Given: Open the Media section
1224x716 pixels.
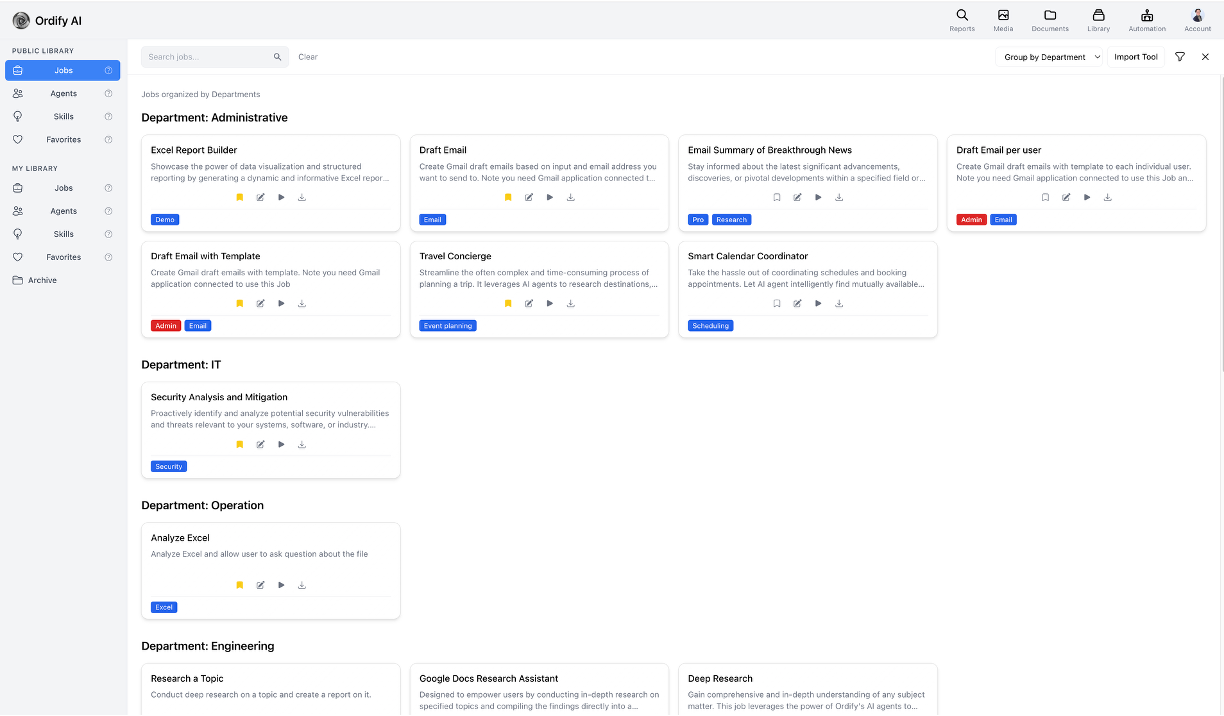Looking at the screenshot, I should [1002, 20].
